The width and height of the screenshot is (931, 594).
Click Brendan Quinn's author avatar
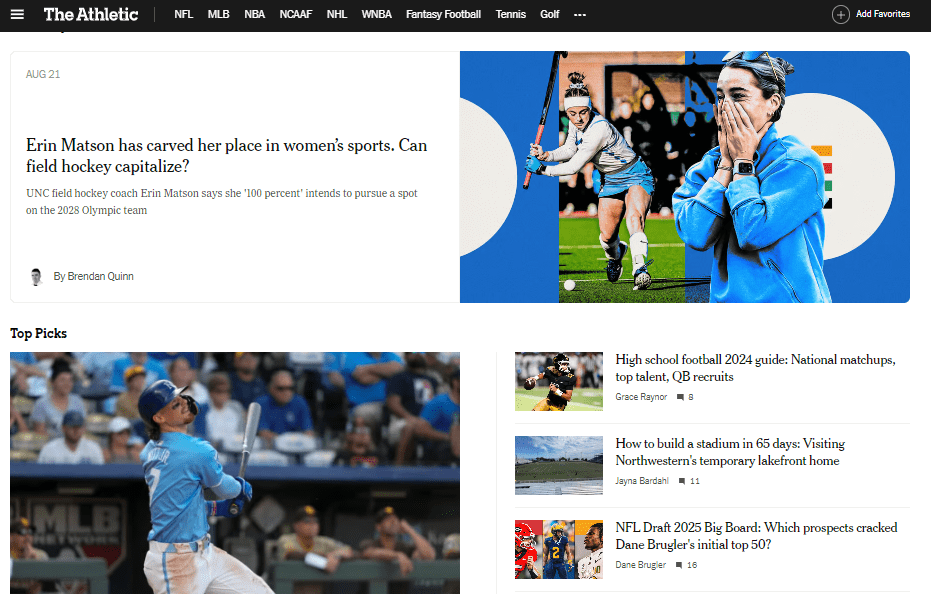tap(36, 276)
